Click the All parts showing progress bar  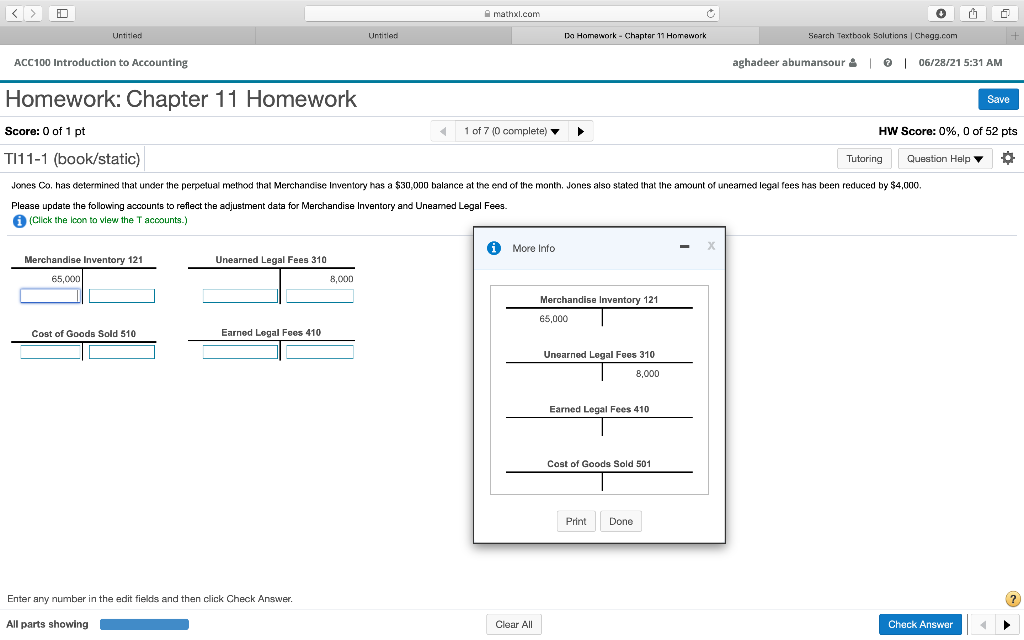[x=144, y=623]
